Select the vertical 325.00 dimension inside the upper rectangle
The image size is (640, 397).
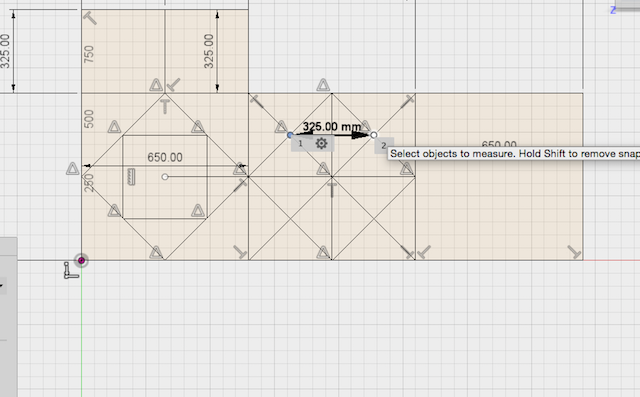[209, 51]
